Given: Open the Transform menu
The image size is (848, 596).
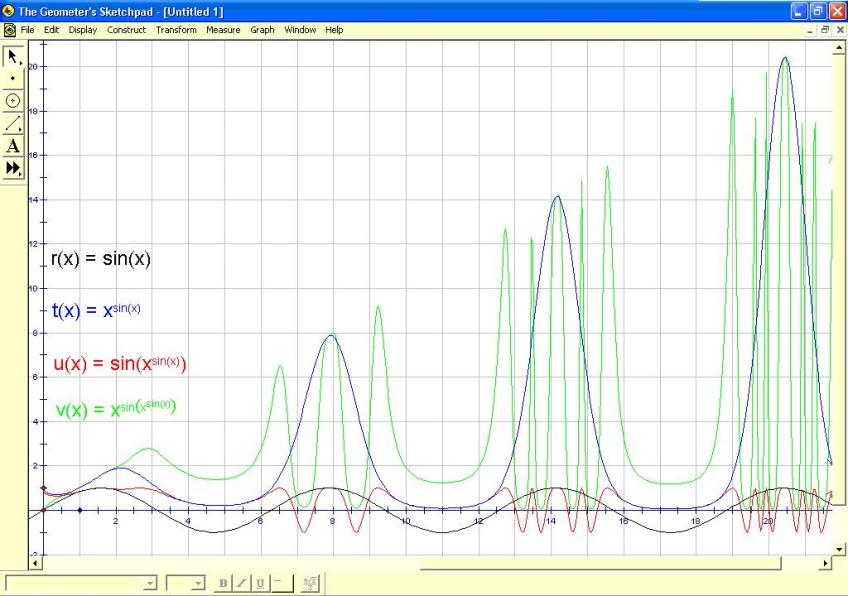Looking at the screenshot, I should click(176, 30).
